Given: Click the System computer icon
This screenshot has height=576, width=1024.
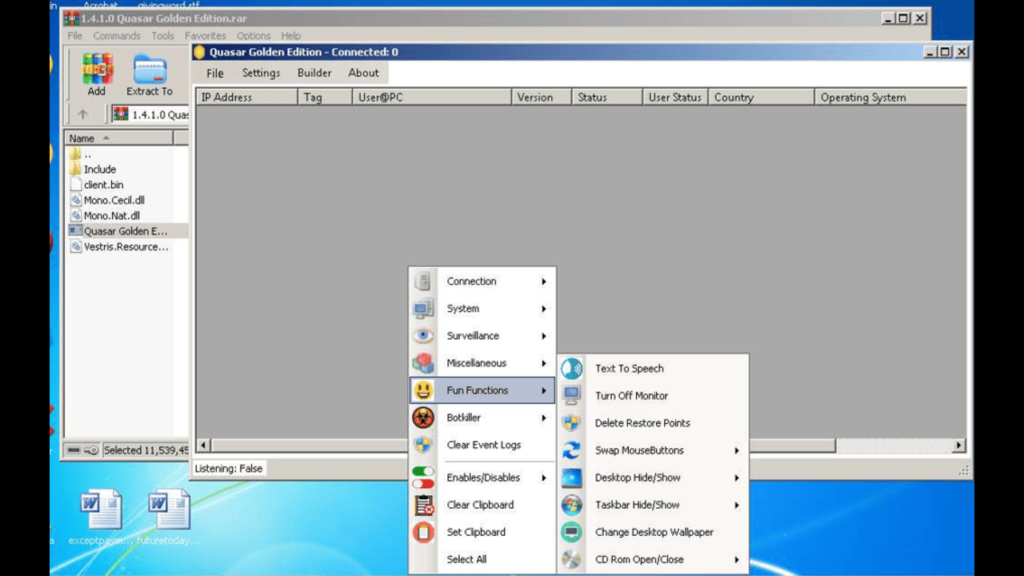Looking at the screenshot, I should pyautogui.click(x=423, y=309).
